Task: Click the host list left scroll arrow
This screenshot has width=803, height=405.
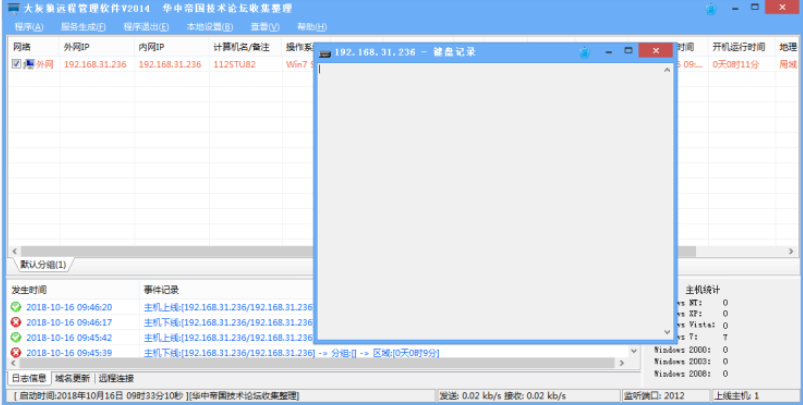Action: [14, 251]
